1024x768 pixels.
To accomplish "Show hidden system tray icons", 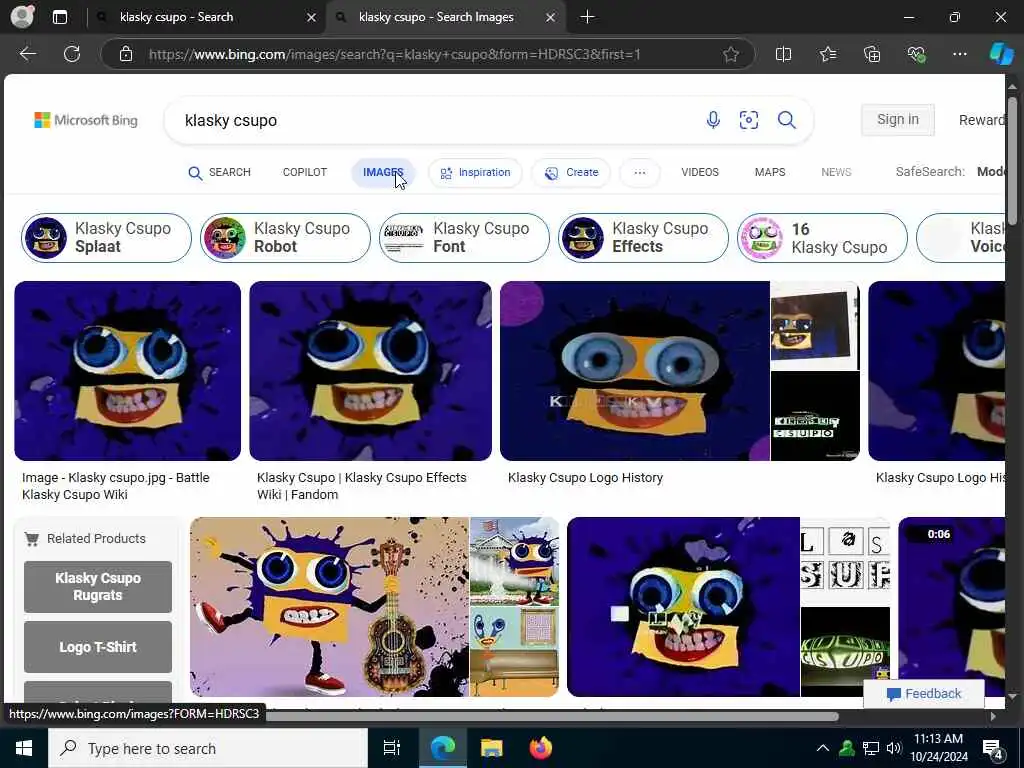I will pos(823,748).
